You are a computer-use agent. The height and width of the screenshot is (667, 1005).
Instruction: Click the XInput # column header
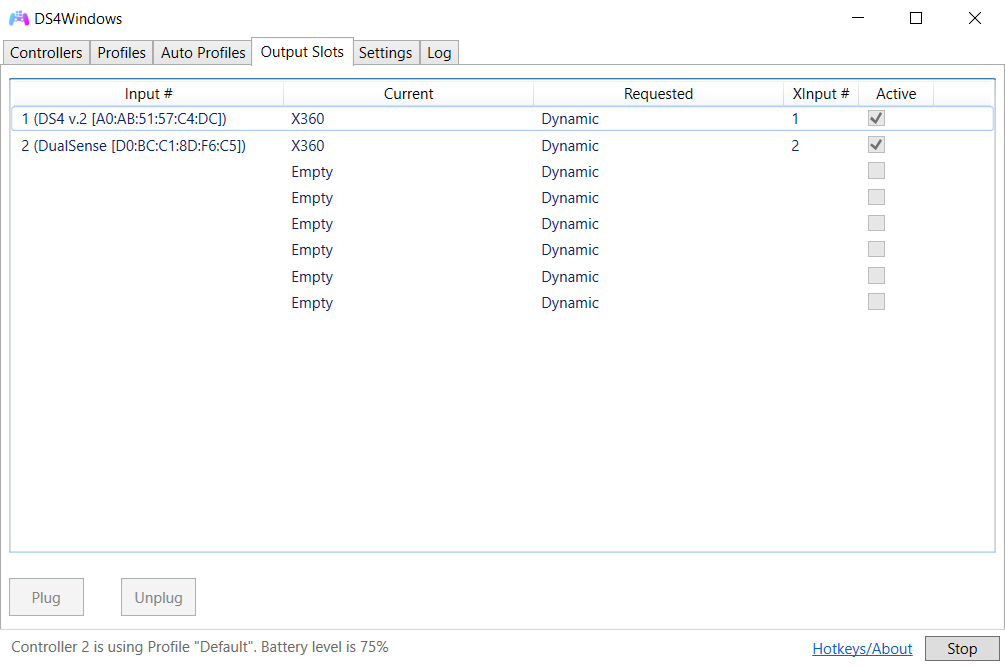820,94
